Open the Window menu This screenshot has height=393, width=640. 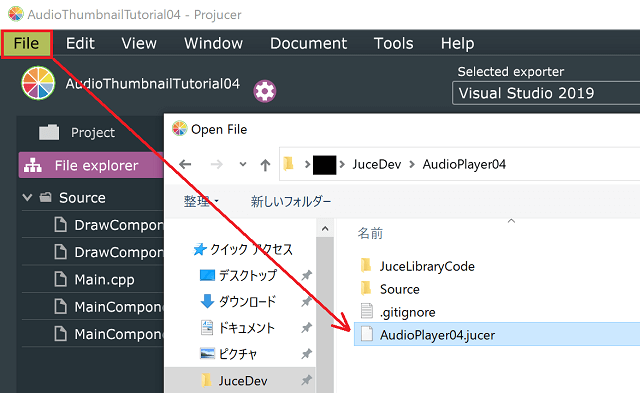click(213, 44)
